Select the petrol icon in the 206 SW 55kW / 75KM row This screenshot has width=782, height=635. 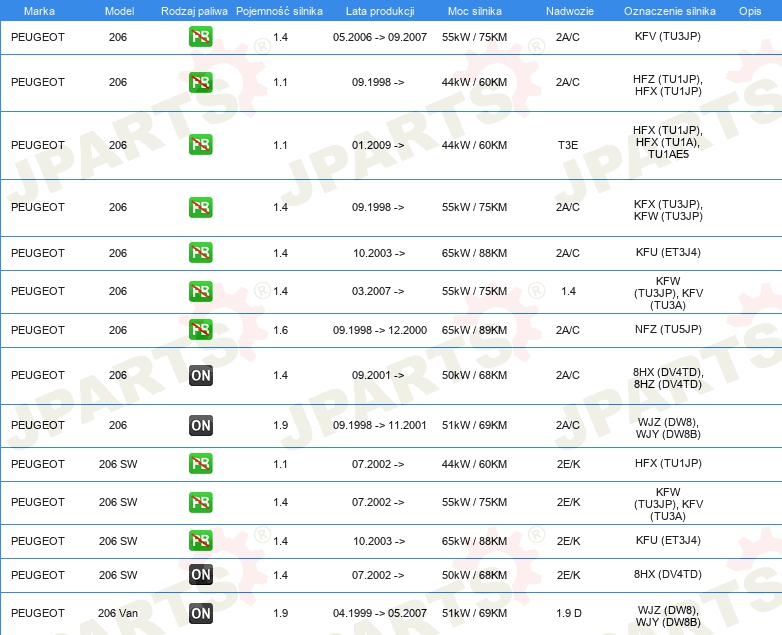point(200,502)
